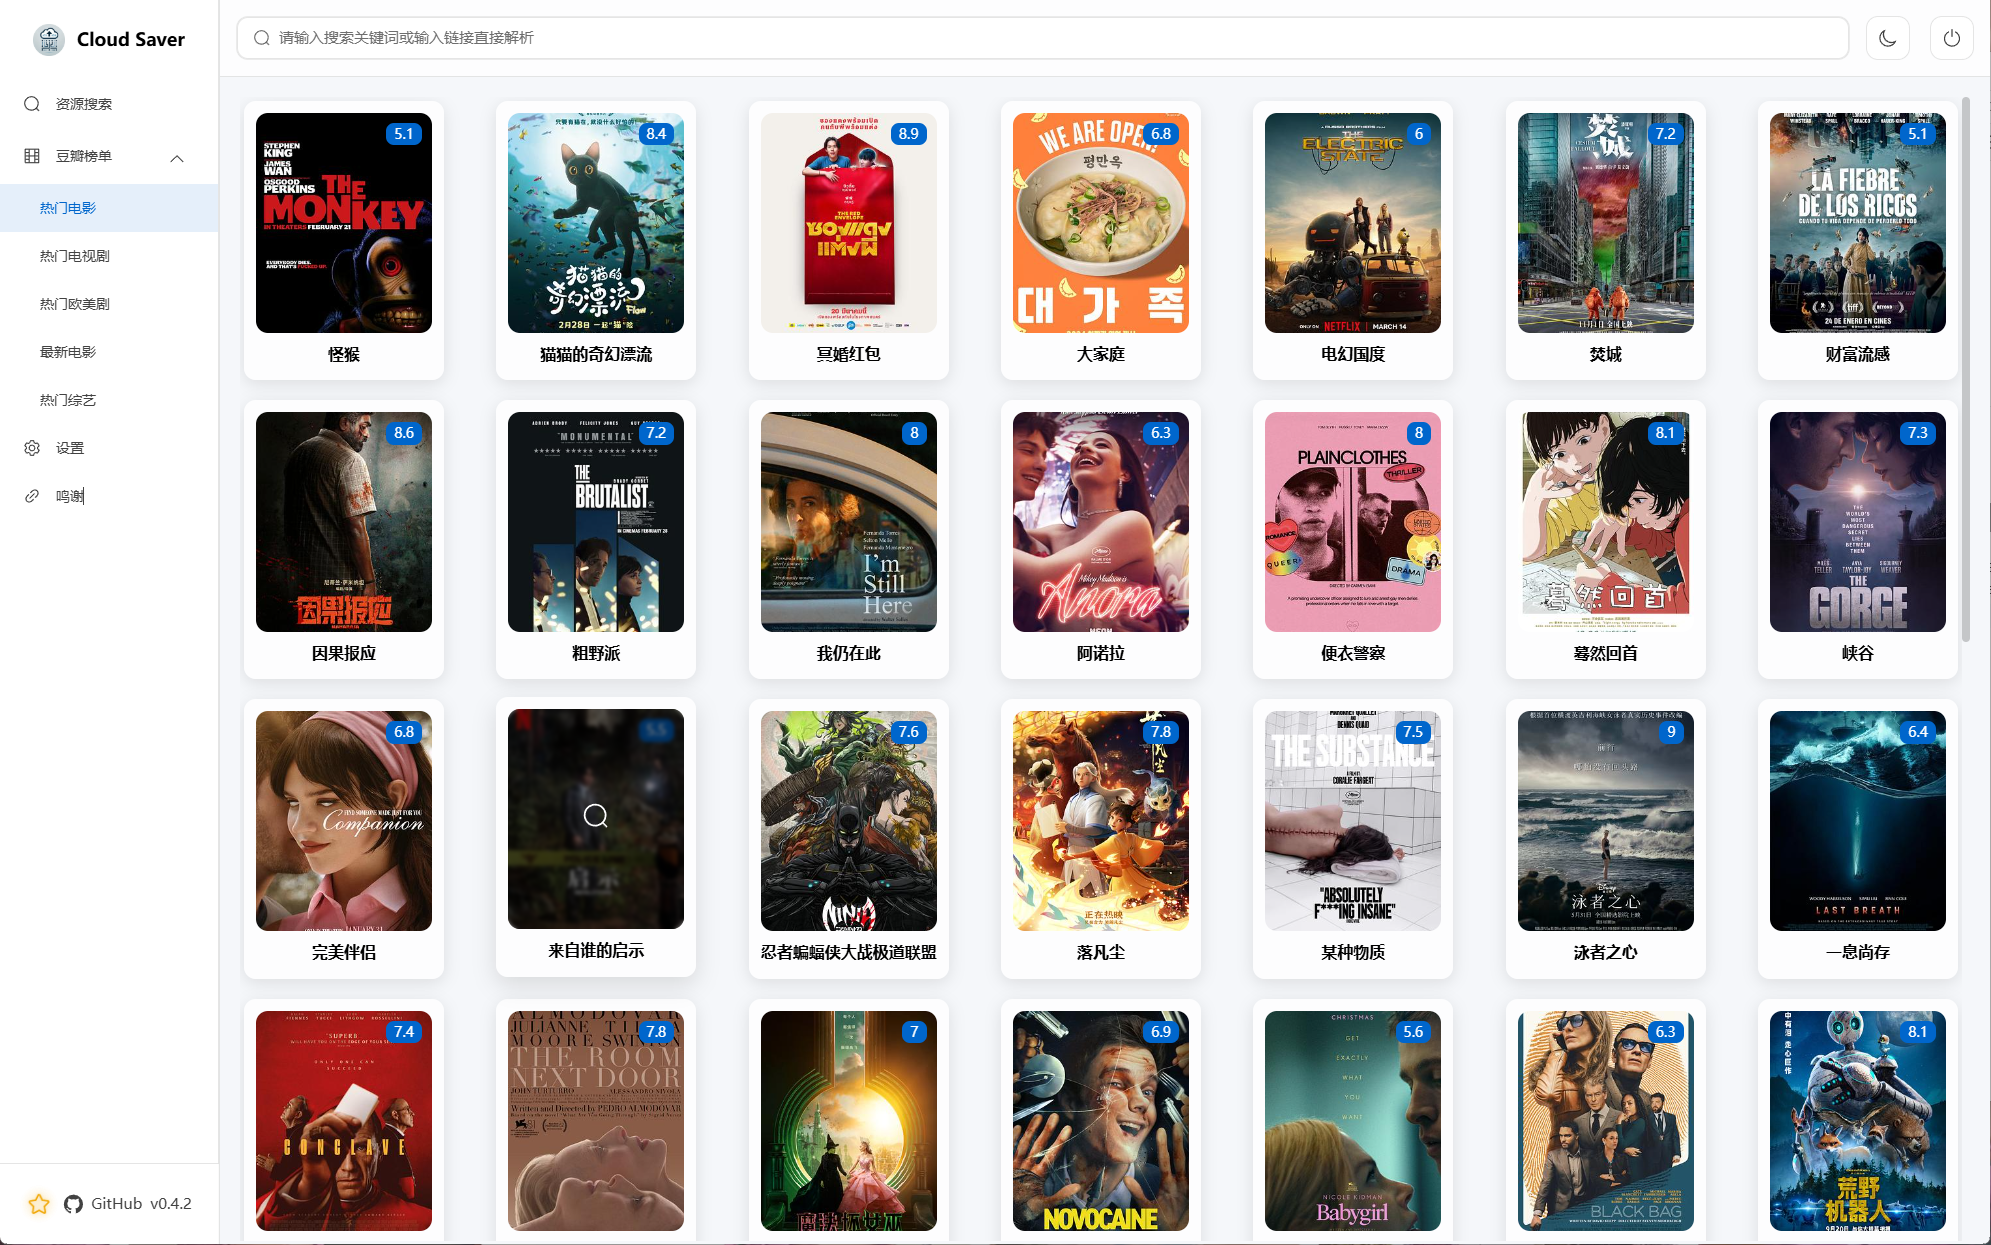1991x1245 pixels.
Task: Click the 9 rating badge on 泳者之心
Action: tap(1671, 732)
